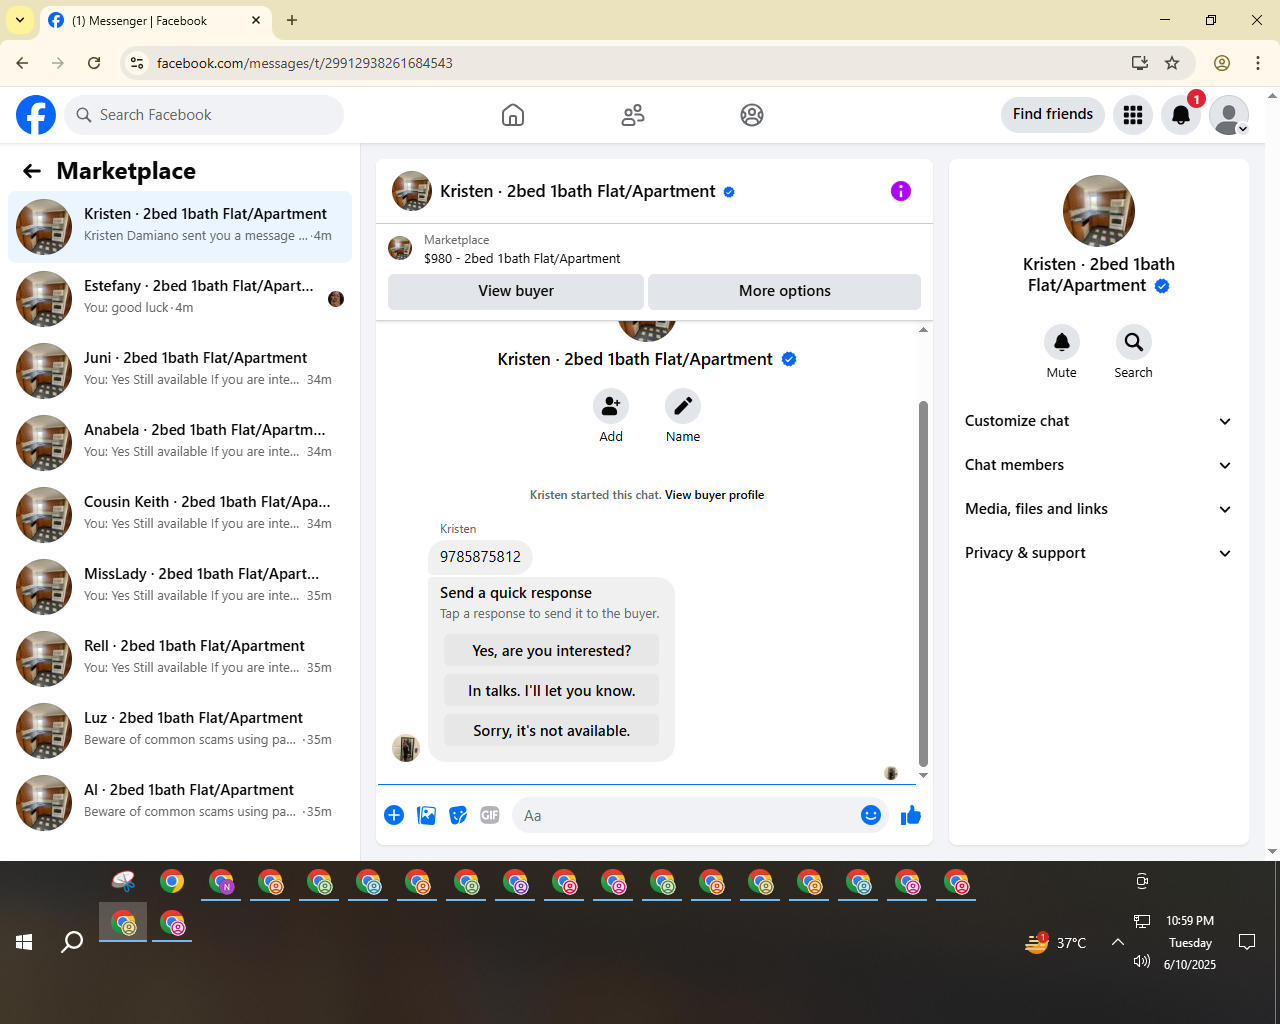Open the Windows Start menu
Viewport: 1280px width, 1024px height.
point(24,942)
